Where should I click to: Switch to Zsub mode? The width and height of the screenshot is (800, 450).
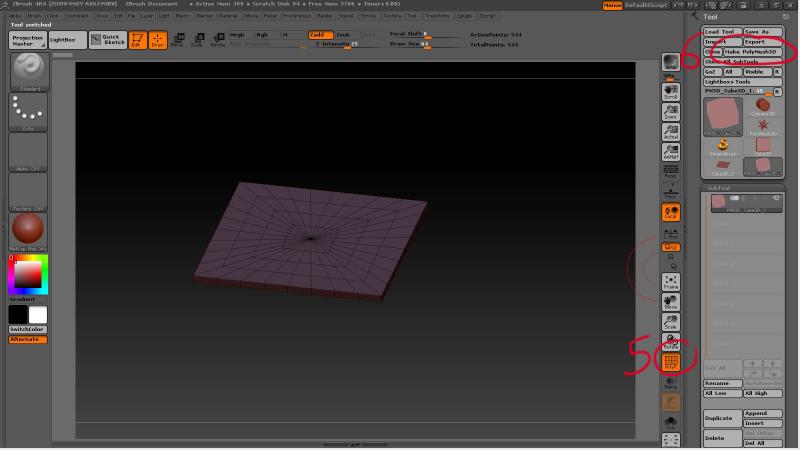coord(347,35)
